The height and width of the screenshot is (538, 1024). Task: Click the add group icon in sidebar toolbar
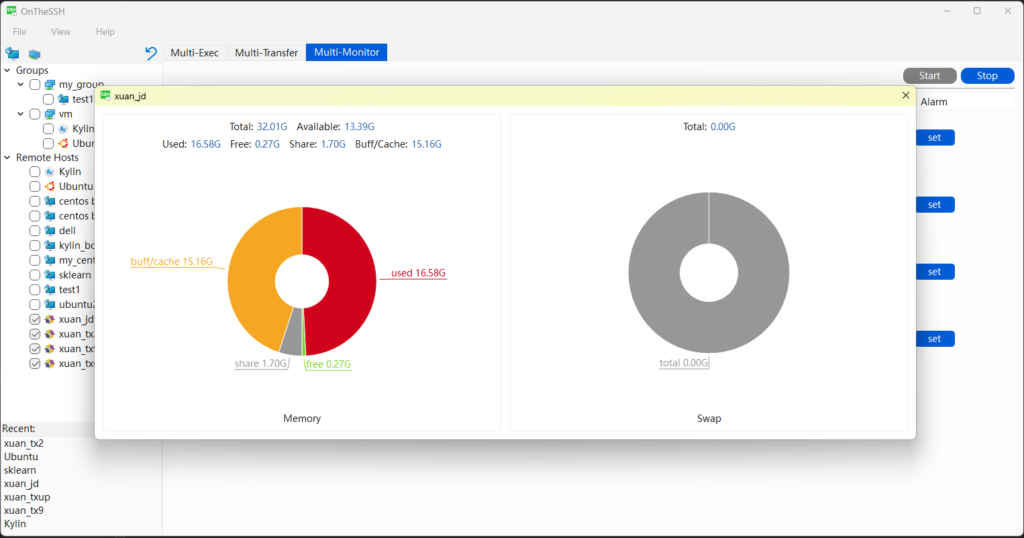[x=12, y=53]
